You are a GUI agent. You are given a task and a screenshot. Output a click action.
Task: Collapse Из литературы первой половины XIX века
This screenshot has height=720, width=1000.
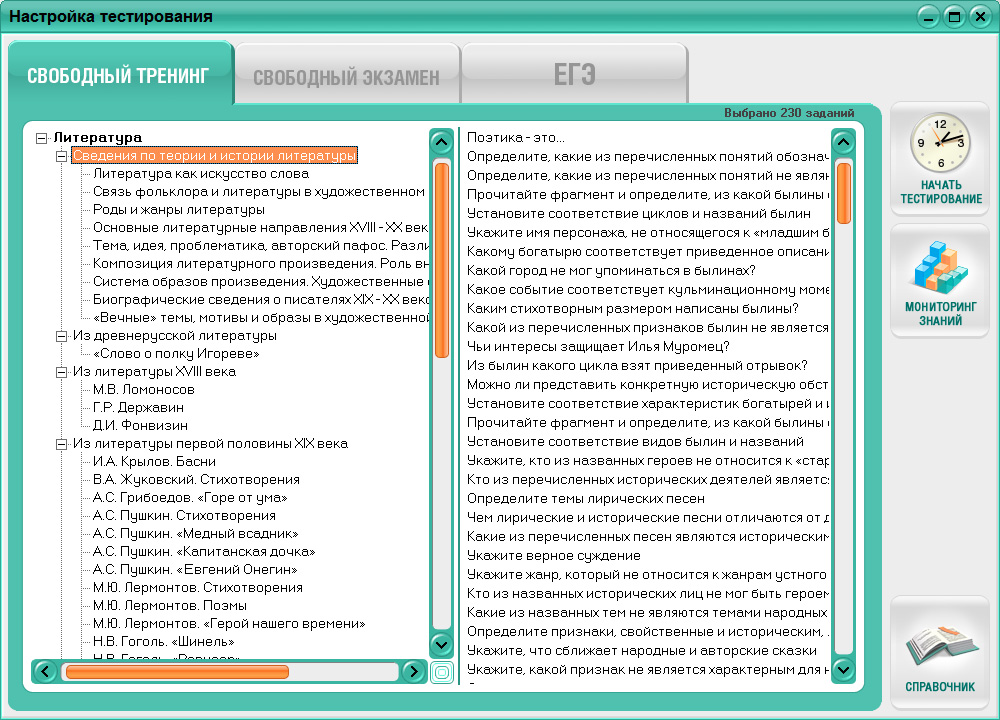61,444
